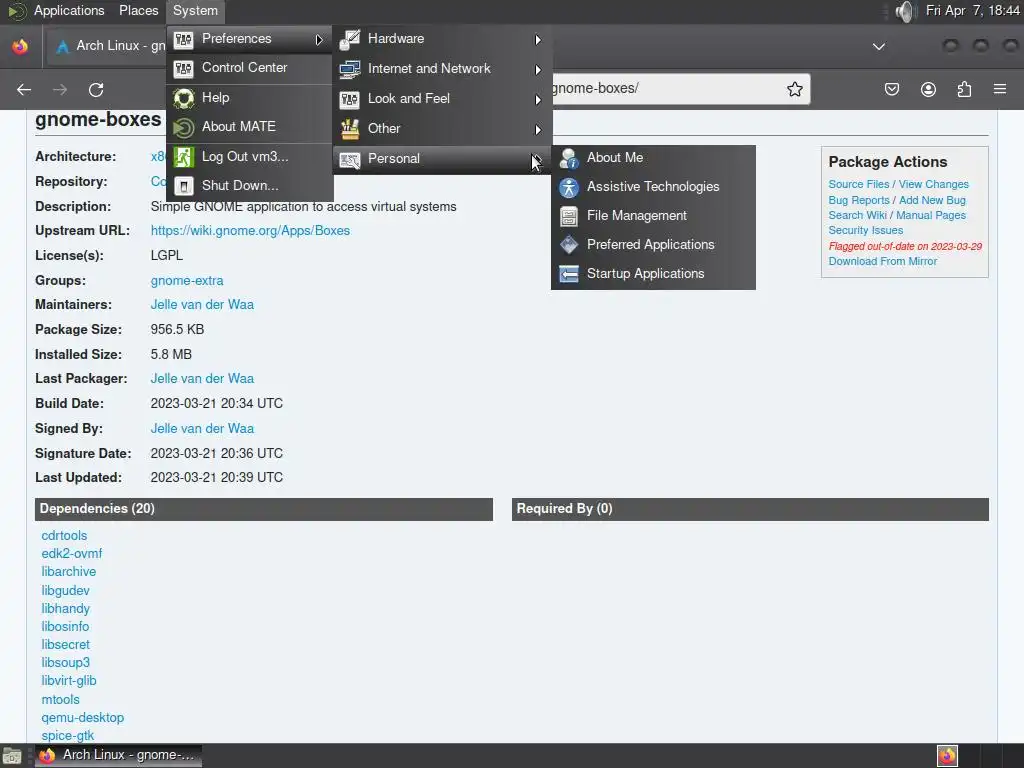
Task: Expand the Hardware submenu arrow
Action: pyautogui.click(x=537, y=40)
